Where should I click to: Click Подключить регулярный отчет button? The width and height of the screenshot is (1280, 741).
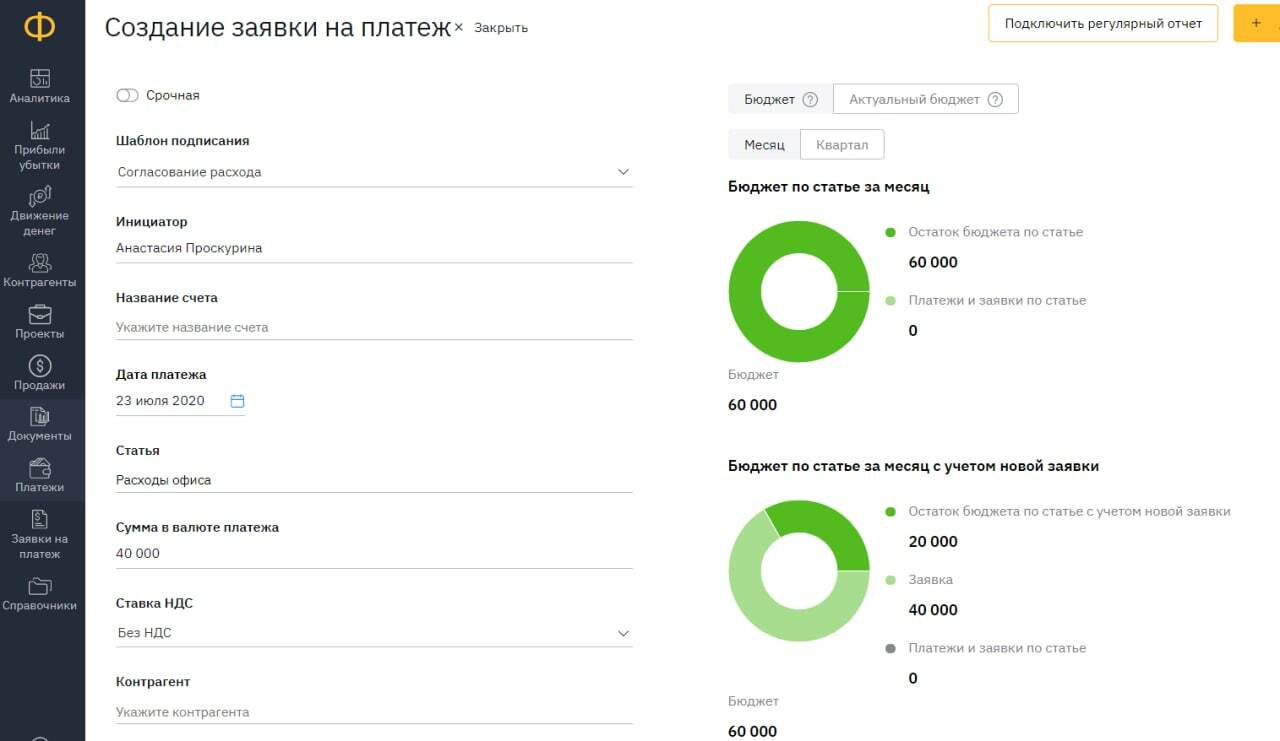1103,23
